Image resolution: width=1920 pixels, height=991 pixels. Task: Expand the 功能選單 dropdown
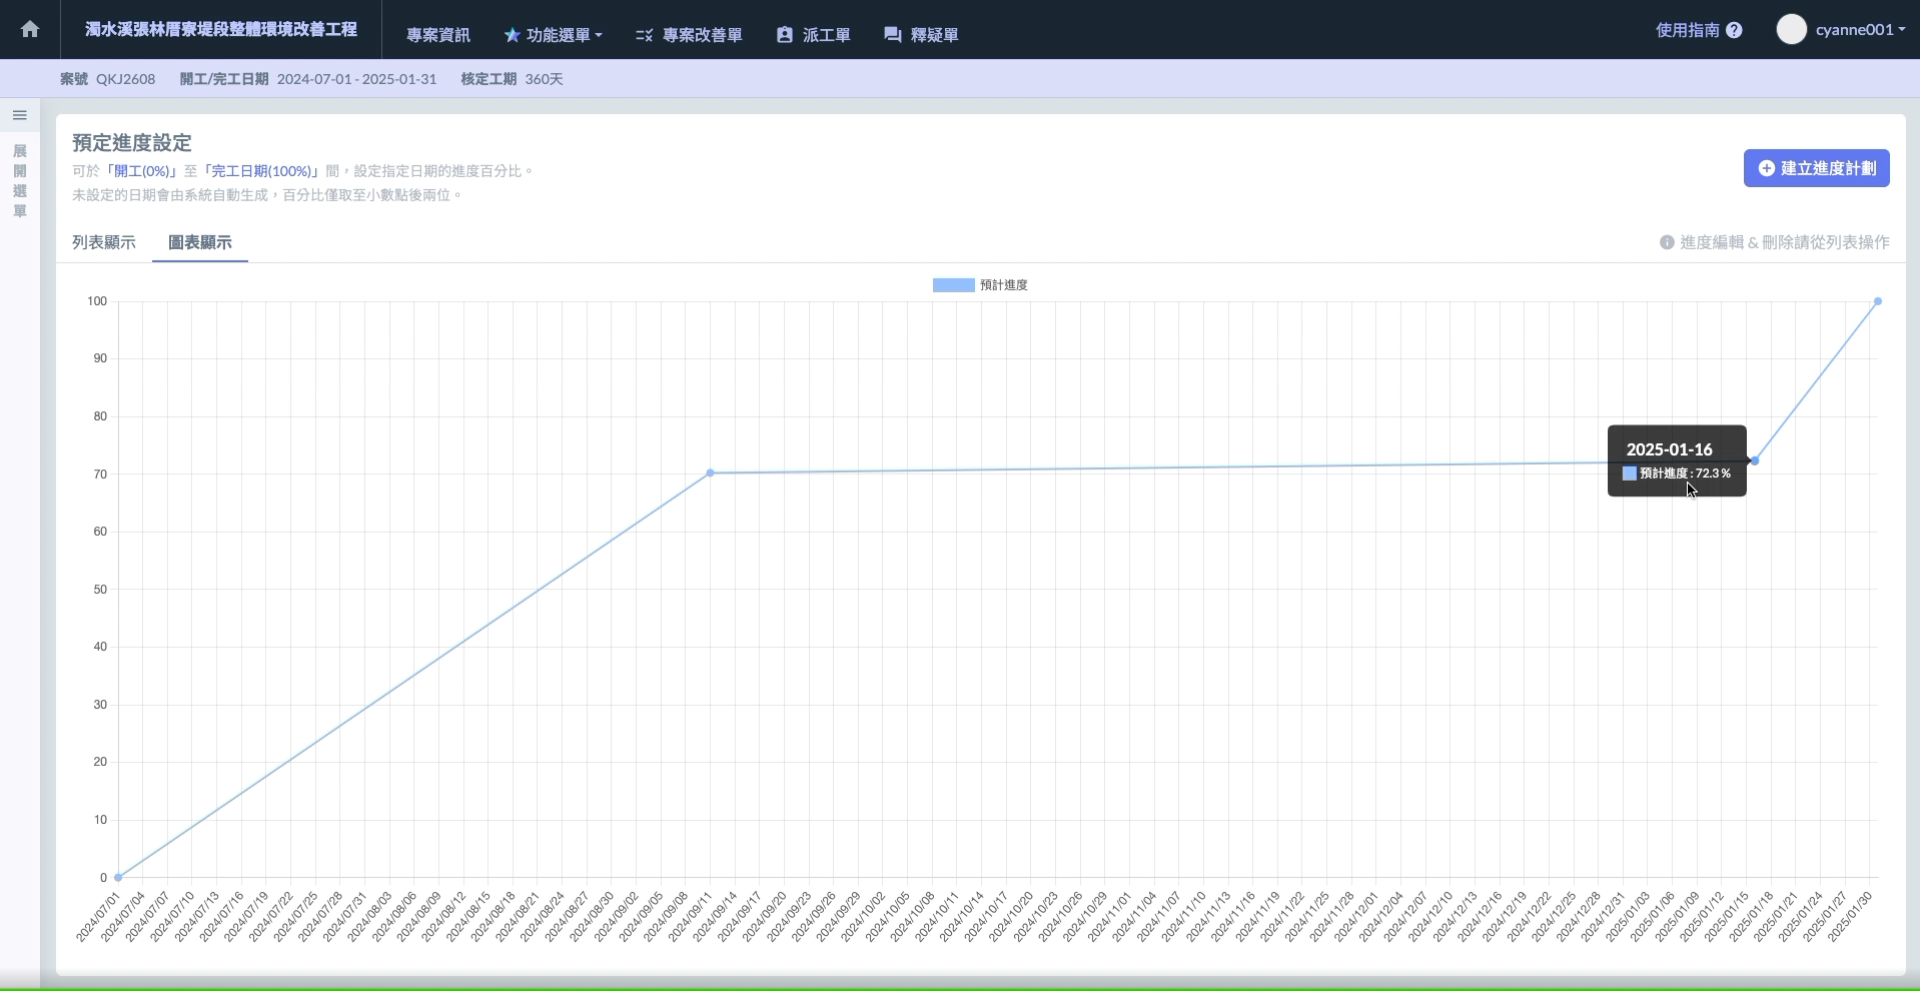553,35
